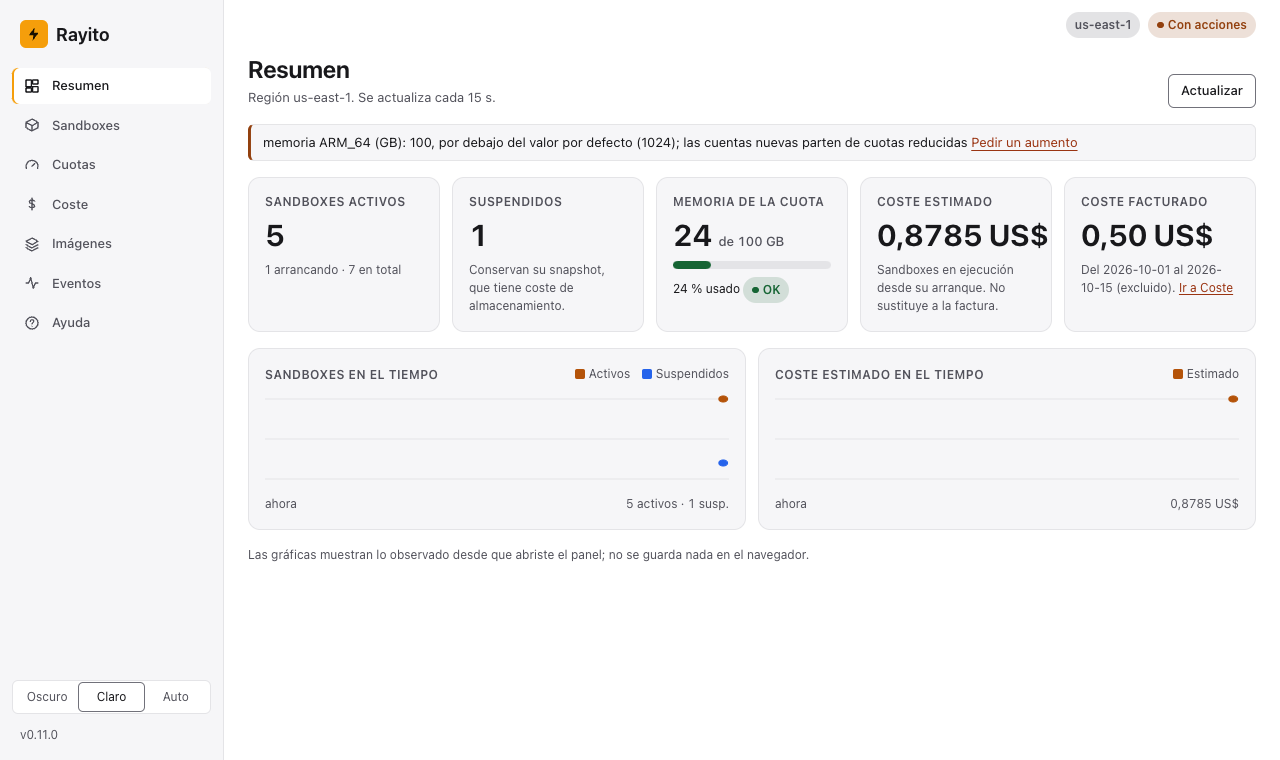Screen dimensions: 1280x760
Task: Click the '5 activos · 1 susp.' chart caption
Action: (677, 504)
